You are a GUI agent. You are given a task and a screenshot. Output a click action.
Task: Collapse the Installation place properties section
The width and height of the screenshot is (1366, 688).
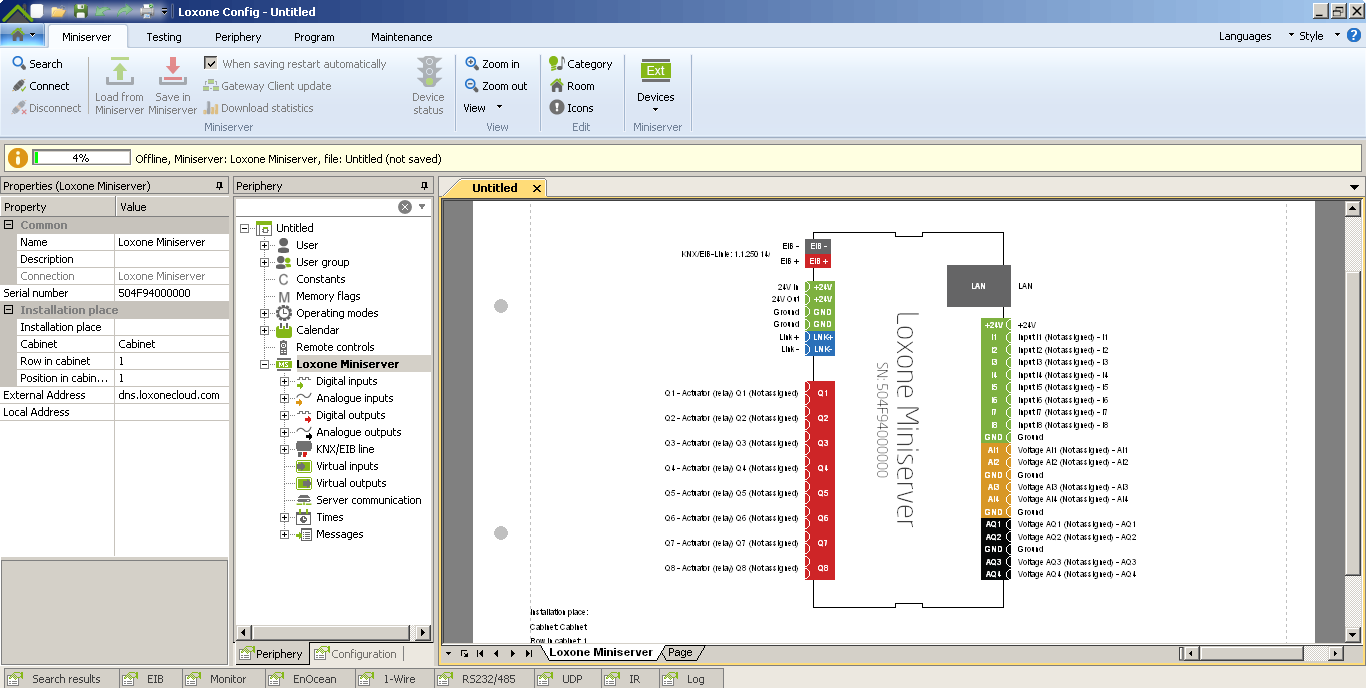click(x=8, y=310)
